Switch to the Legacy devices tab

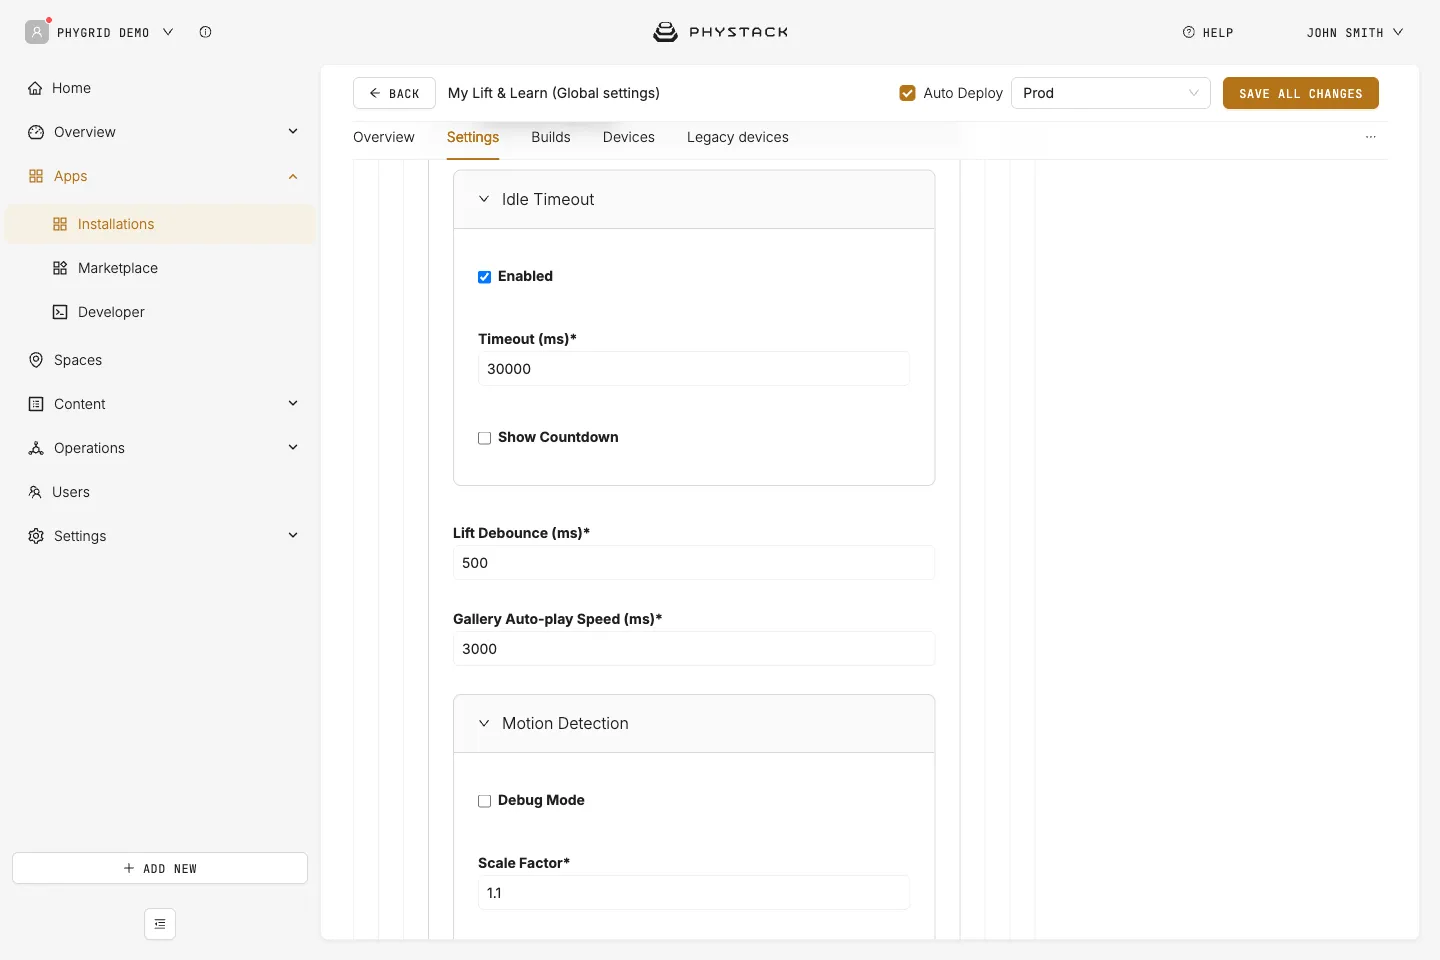[738, 137]
